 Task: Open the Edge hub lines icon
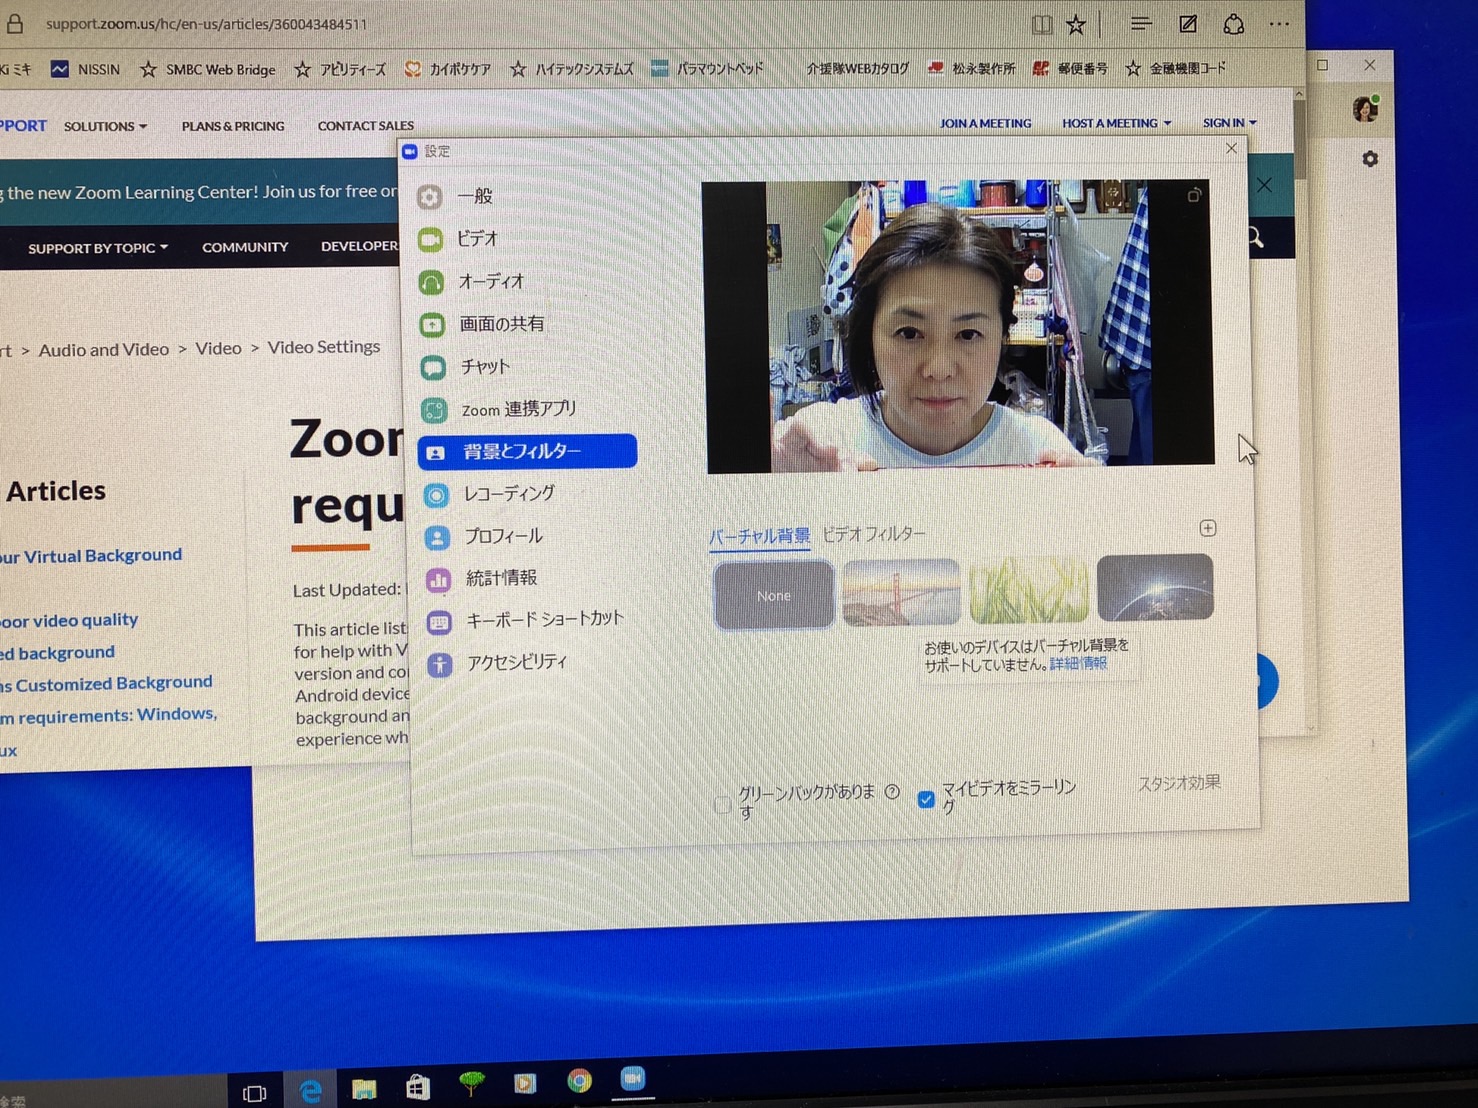pos(1141,24)
